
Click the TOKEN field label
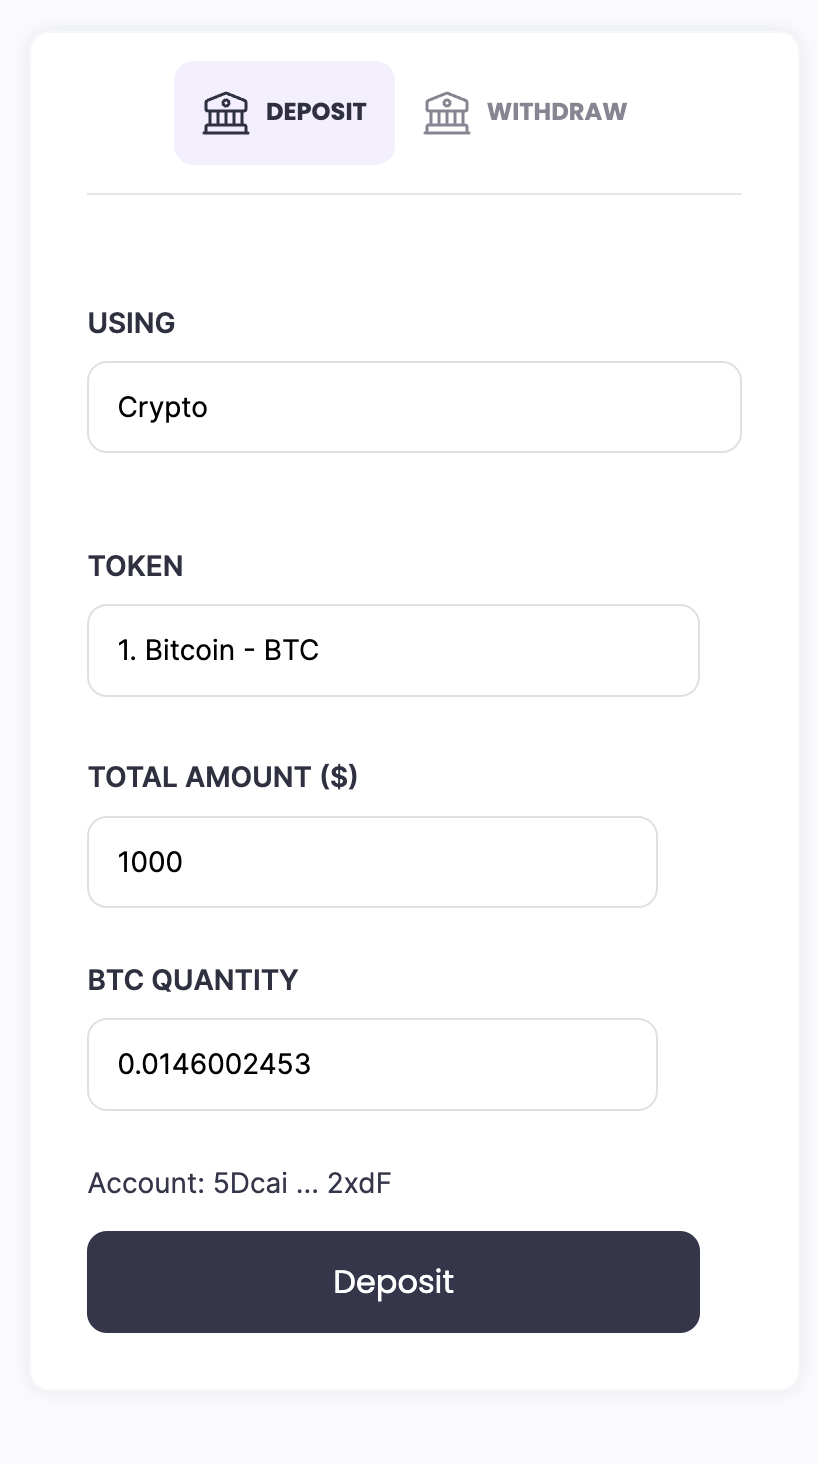tap(135, 566)
